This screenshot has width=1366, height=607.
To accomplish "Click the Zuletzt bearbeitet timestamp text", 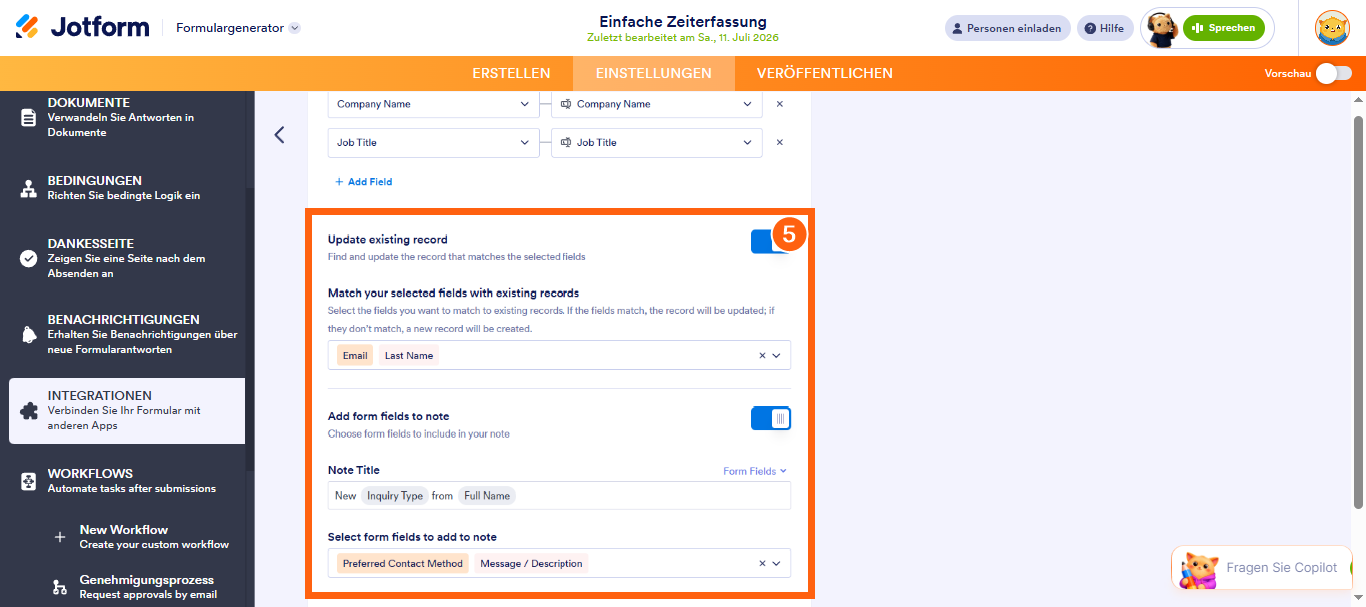I will pyautogui.click(x=683, y=38).
